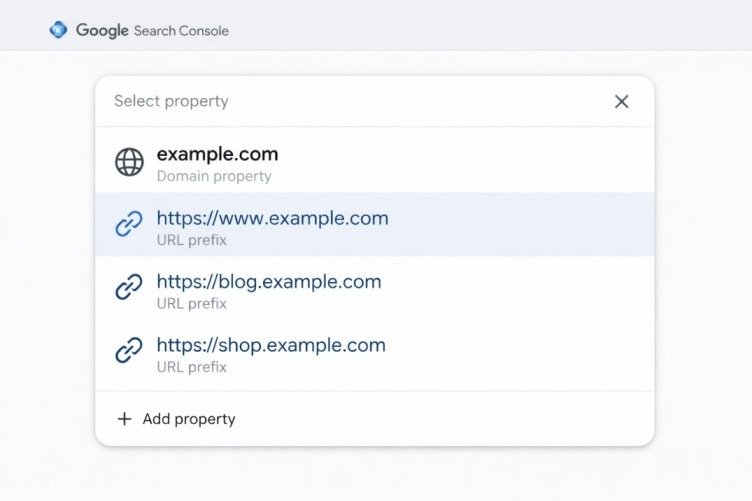Select the example.com domain property
This screenshot has width=752, height=501.
tap(217, 155)
